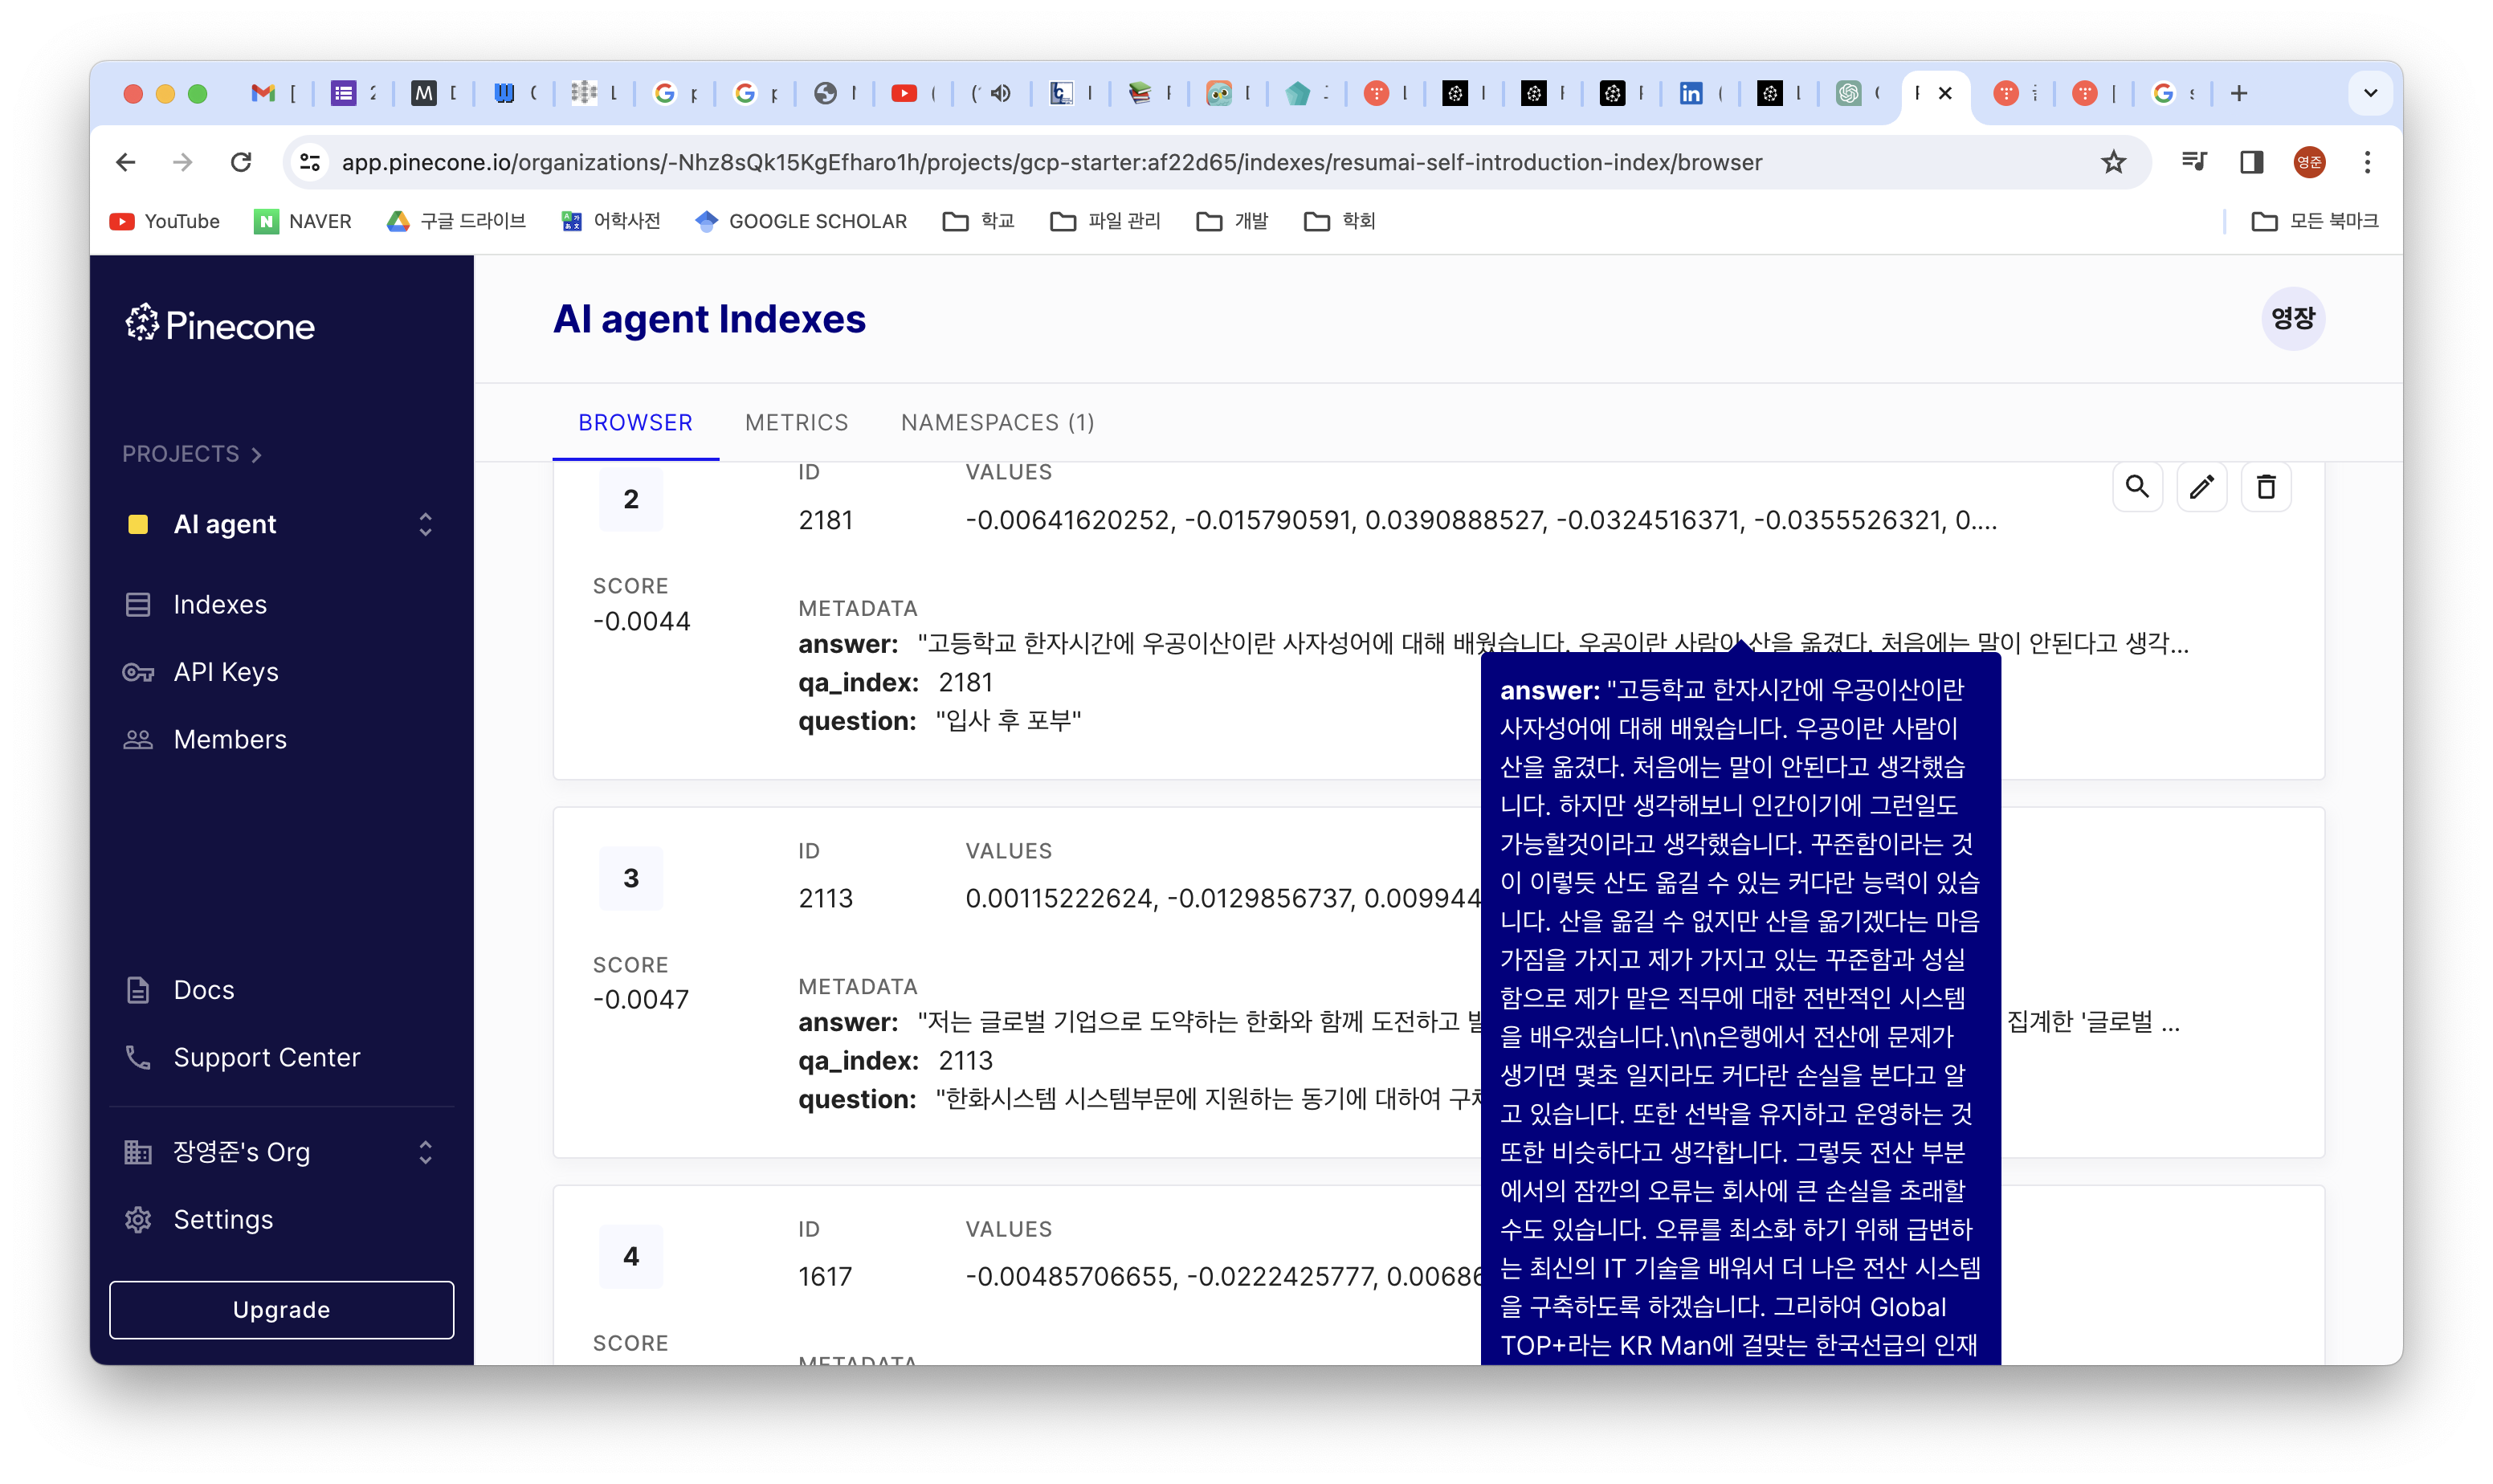Switch to the Gmail browser tab
Screen dimensions: 2493x1484
273,93
